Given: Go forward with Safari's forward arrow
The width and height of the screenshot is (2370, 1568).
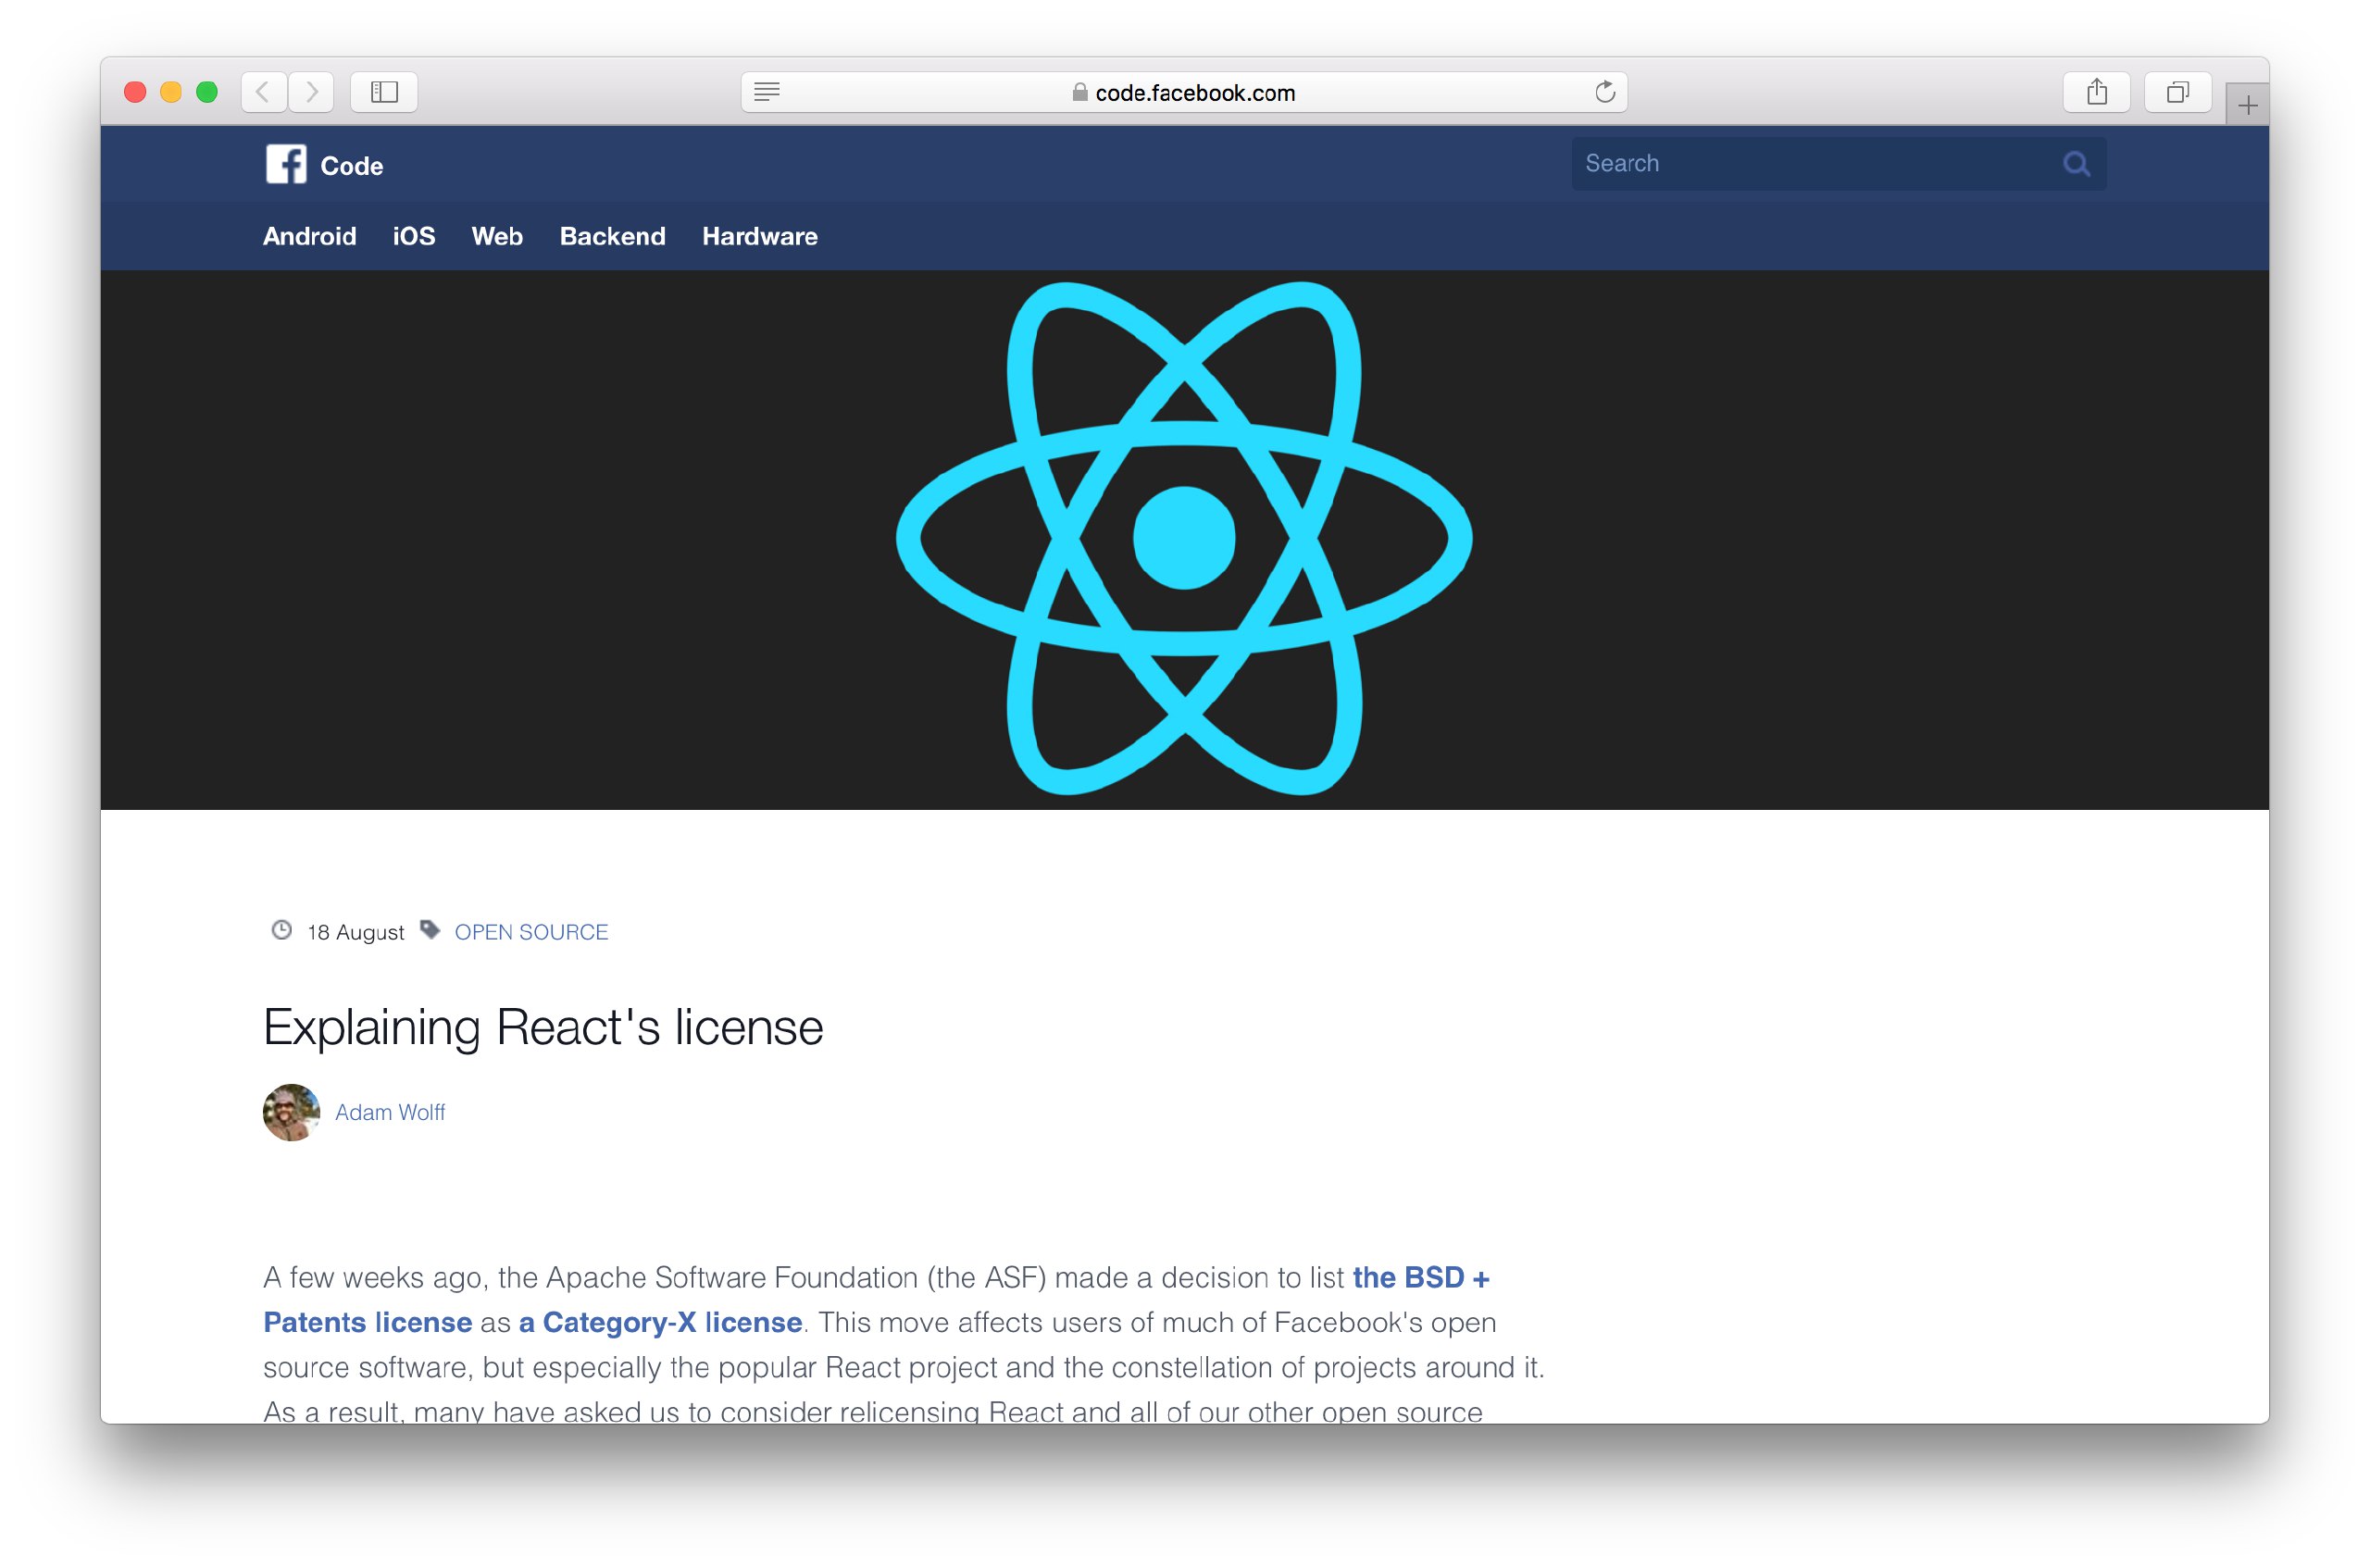Looking at the screenshot, I should [311, 92].
